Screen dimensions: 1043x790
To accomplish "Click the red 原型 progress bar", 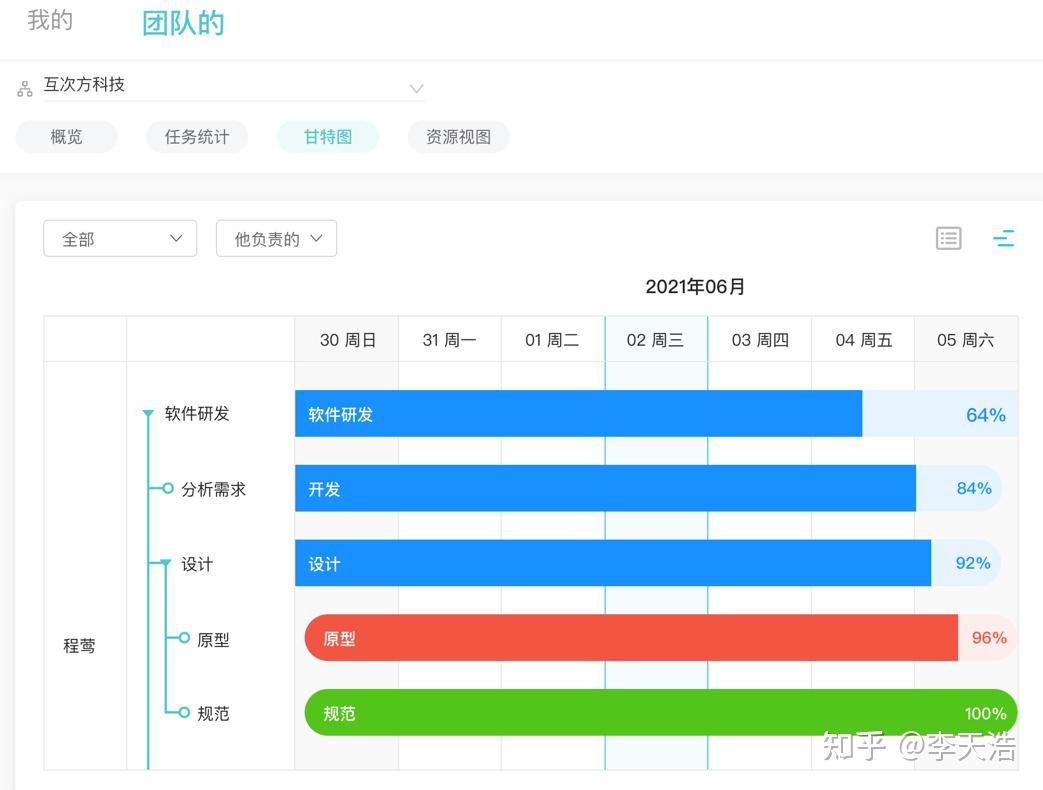I will [x=631, y=638].
